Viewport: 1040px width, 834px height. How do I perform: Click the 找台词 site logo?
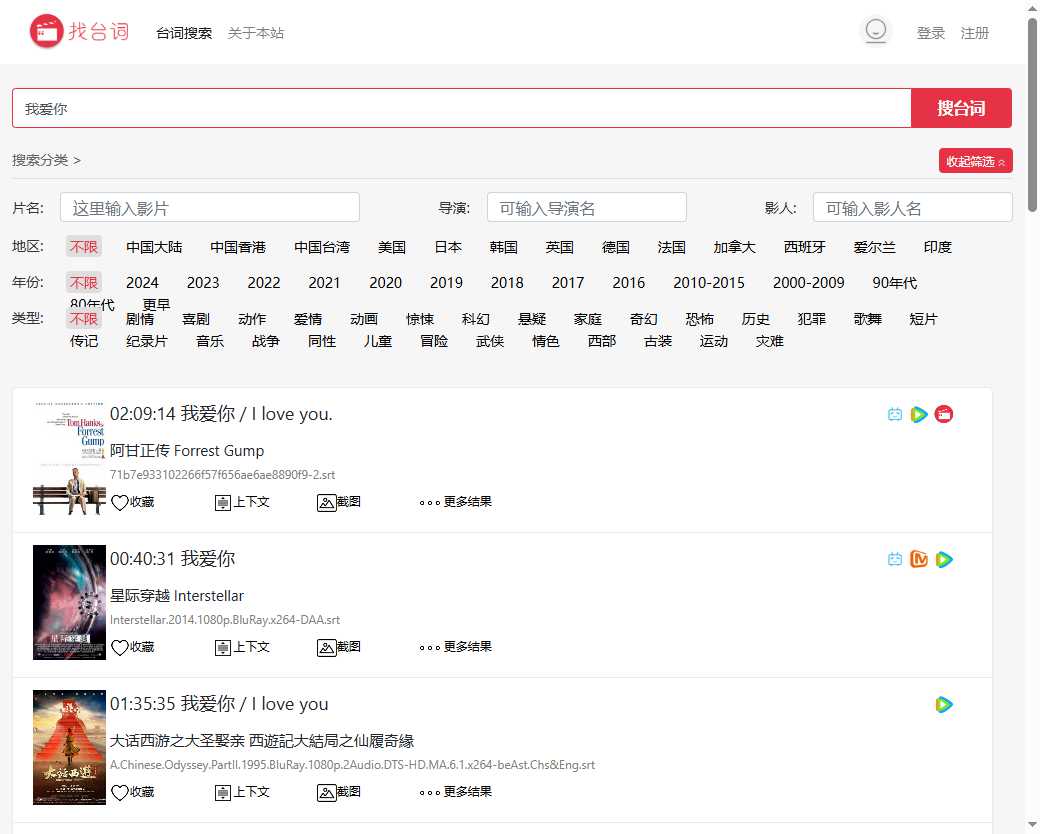tap(79, 30)
